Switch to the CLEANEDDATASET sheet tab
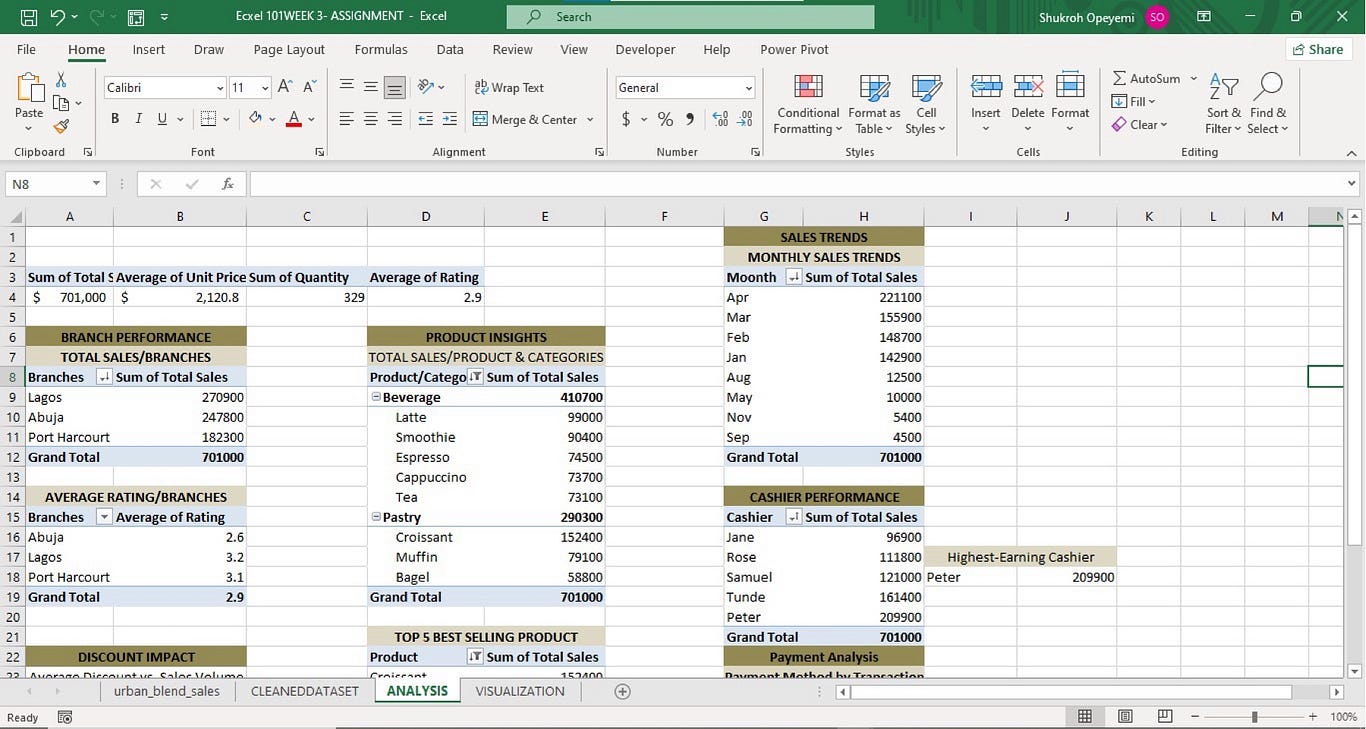Screen dimensions: 1366x729 (x=305, y=691)
